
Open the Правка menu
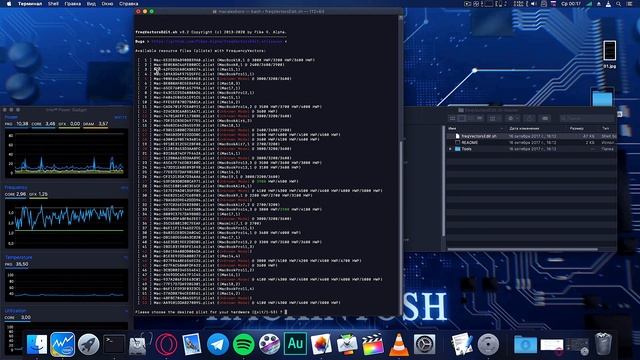pos(72,4)
